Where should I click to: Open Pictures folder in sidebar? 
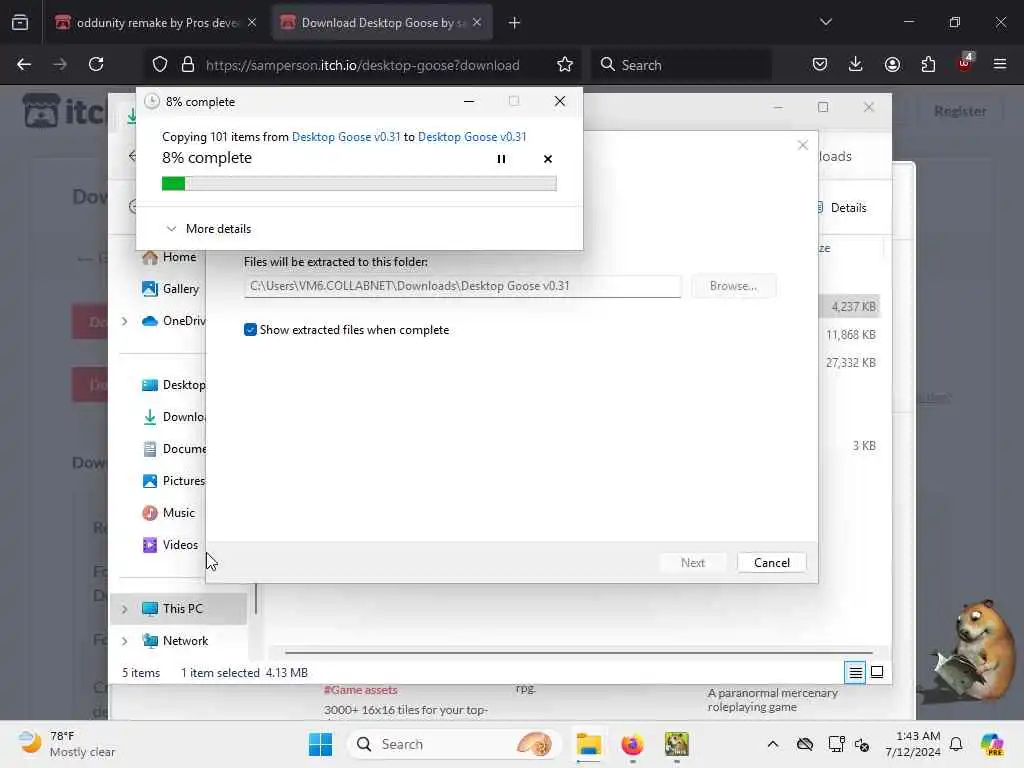pos(174,481)
